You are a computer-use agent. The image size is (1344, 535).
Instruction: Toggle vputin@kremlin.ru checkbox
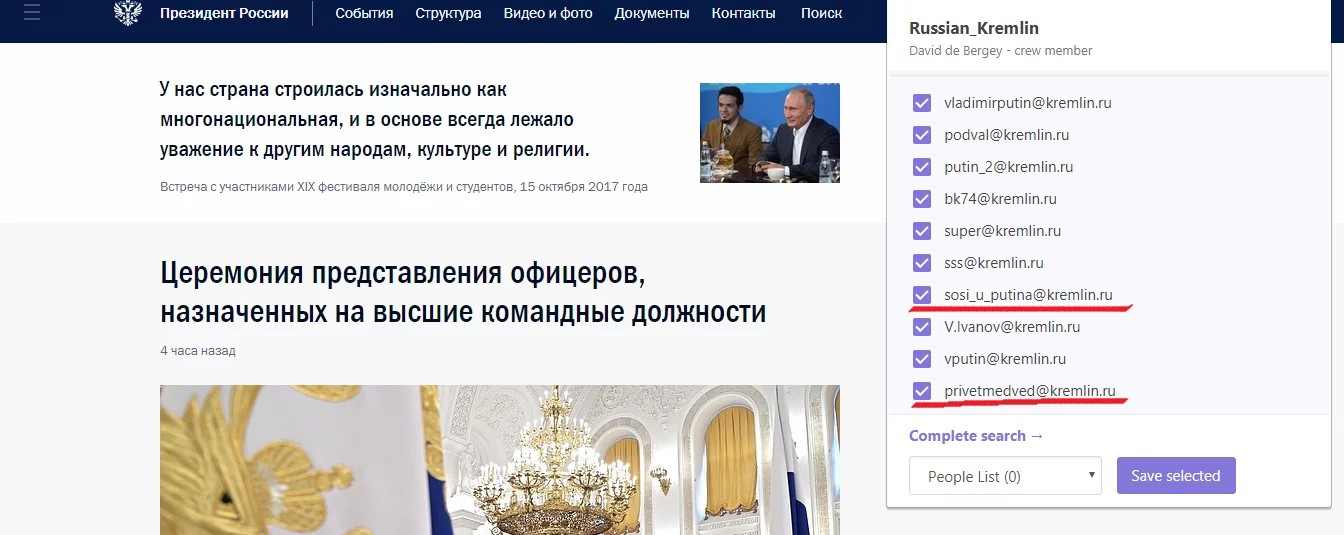click(x=922, y=359)
